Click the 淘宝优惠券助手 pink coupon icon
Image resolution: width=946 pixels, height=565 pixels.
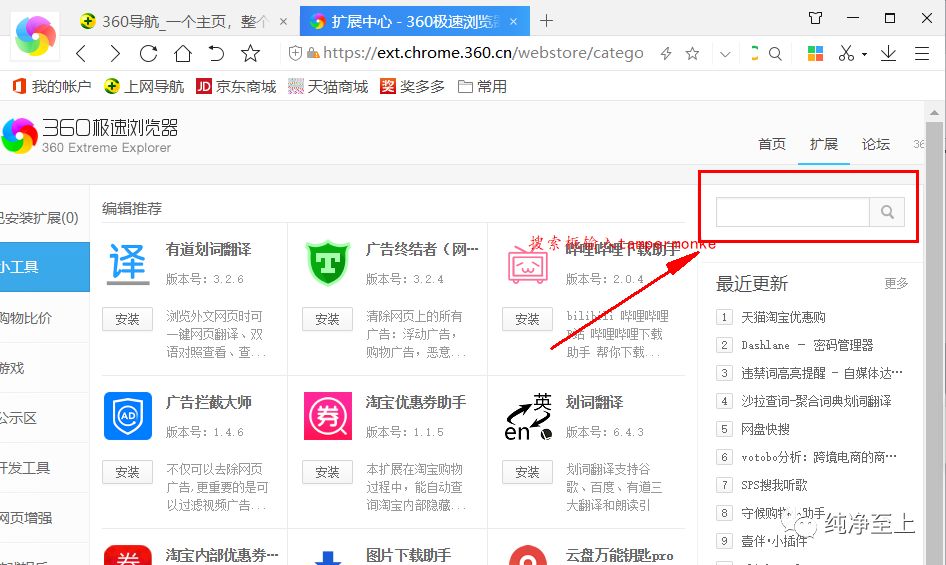[x=328, y=416]
